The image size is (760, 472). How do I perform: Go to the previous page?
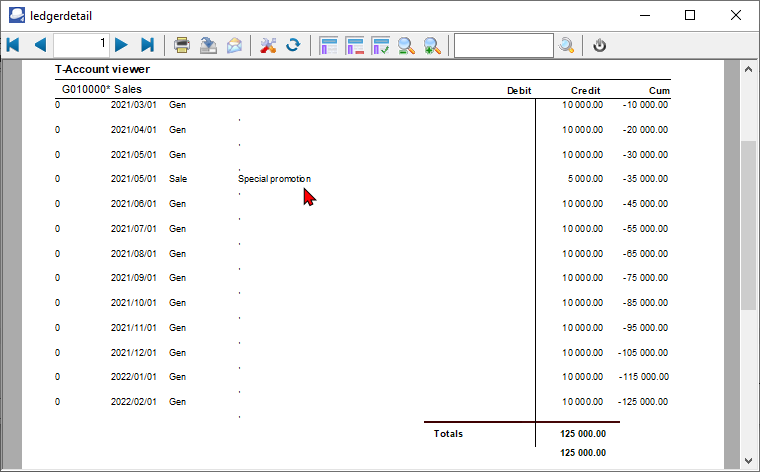[40, 45]
